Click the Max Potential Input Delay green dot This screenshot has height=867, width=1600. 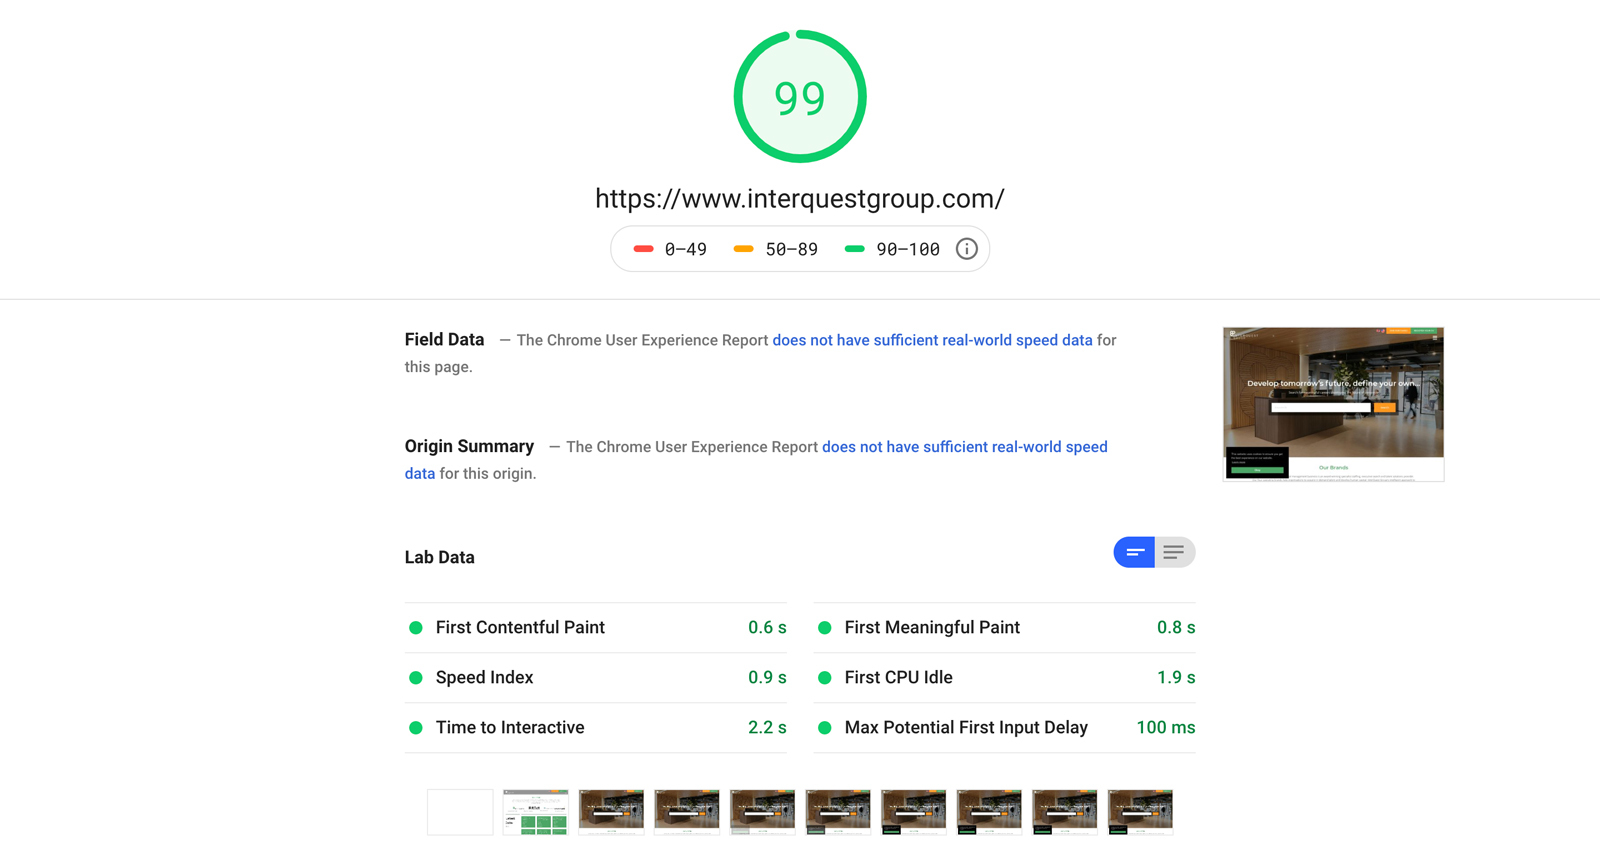pyautogui.click(x=825, y=728)
